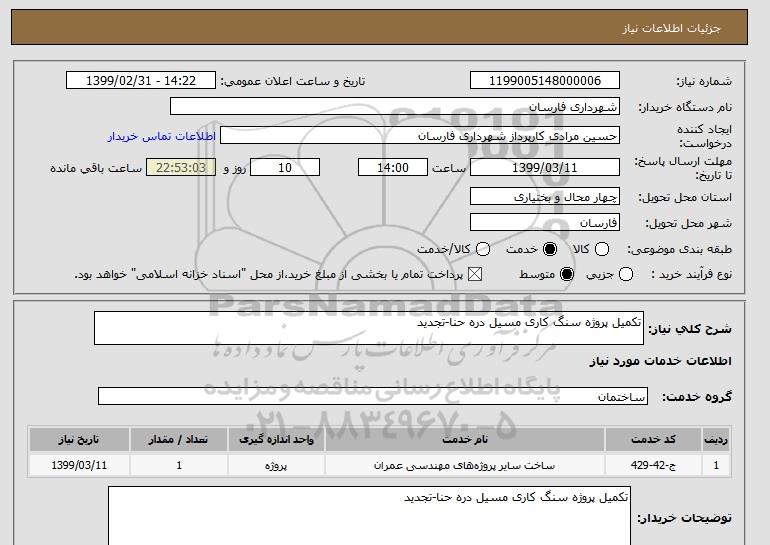Click the buyer name field شهرداری فارسان
This screenshot has width=770, height=545.
click(x=395, y=107)
